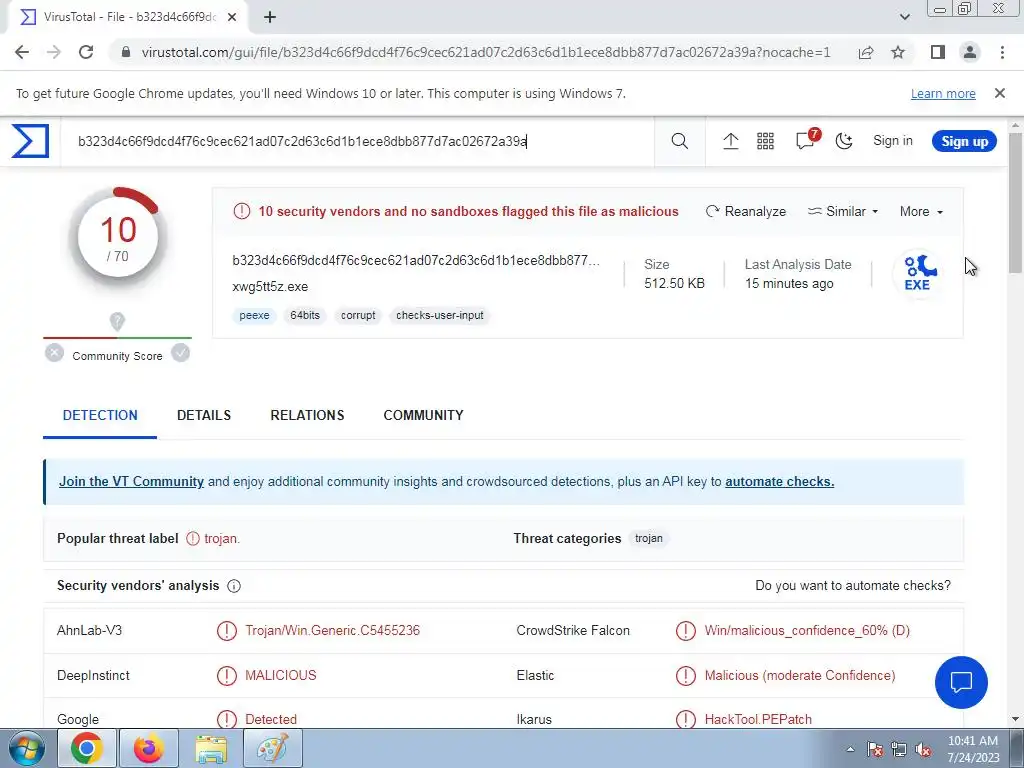Click the DeepInstinct detection alert icon
Viewport: 1024px width, 768px height.
coord(227,675)
